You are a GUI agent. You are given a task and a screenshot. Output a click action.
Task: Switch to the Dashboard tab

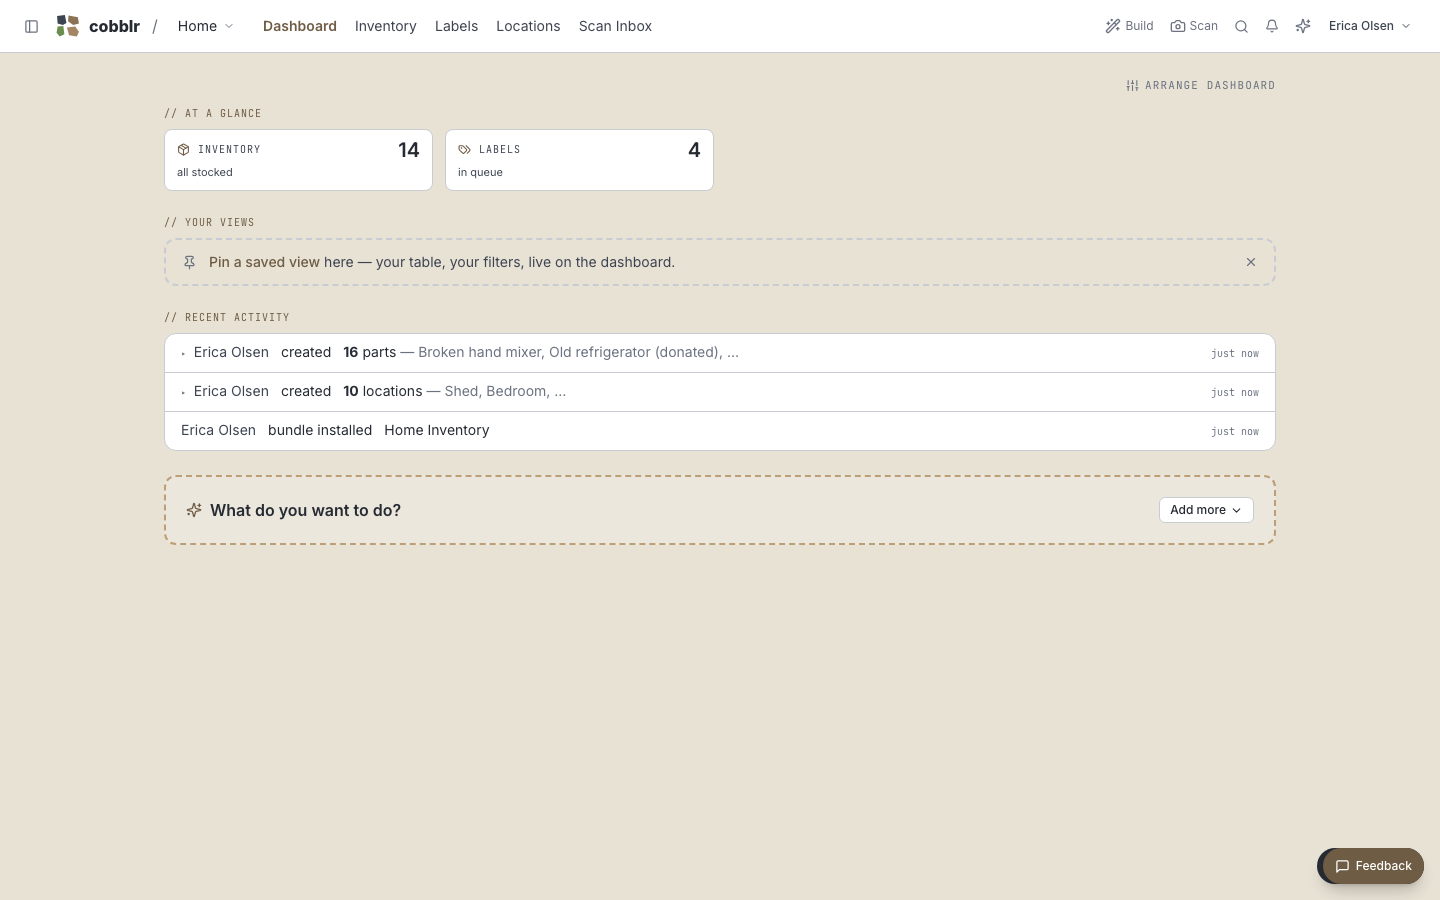pyautogui.click(x=300, y=26)
